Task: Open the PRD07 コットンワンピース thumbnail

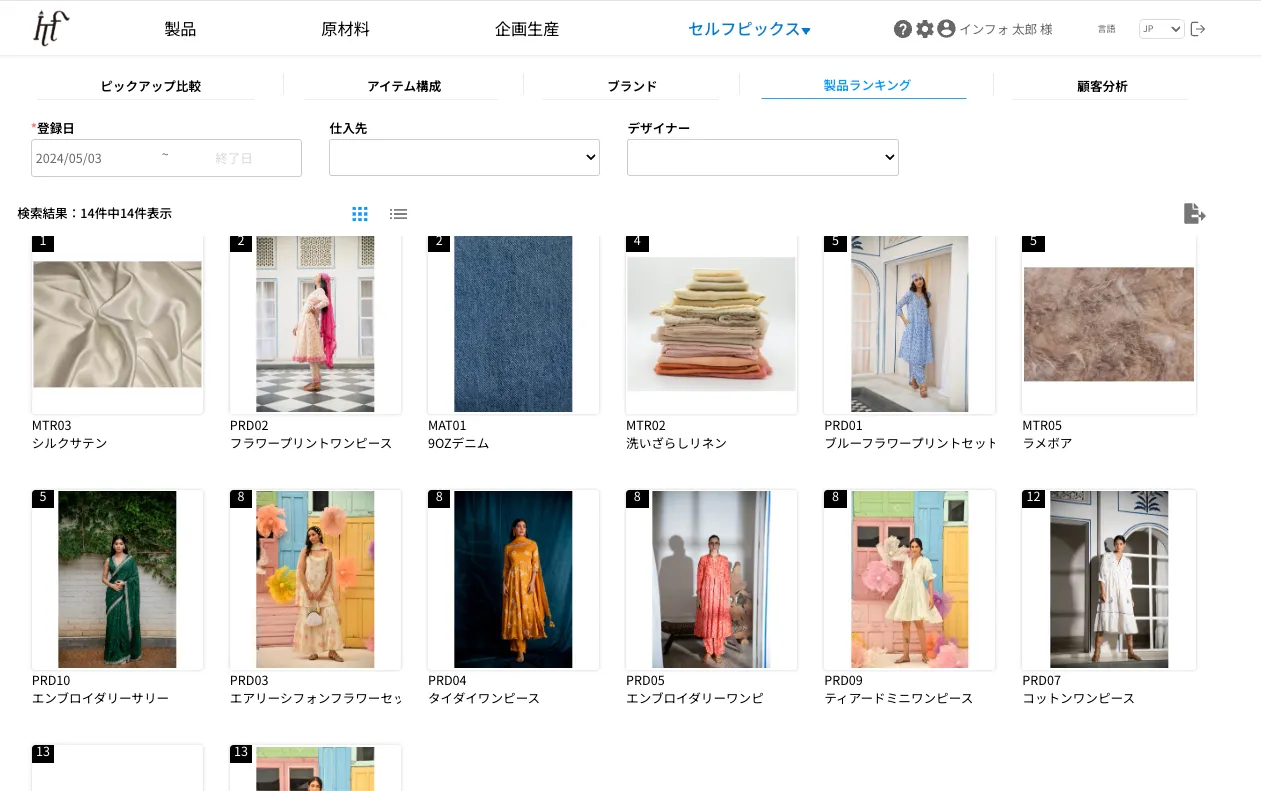Action: click(x=1108, y=579)
